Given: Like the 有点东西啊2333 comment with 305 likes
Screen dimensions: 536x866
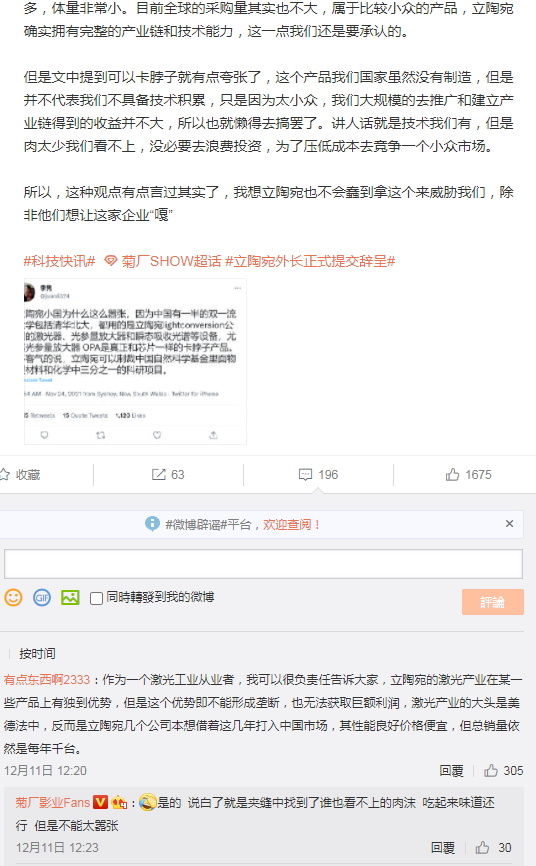Looking at the screenshot, I should point(491,770).
